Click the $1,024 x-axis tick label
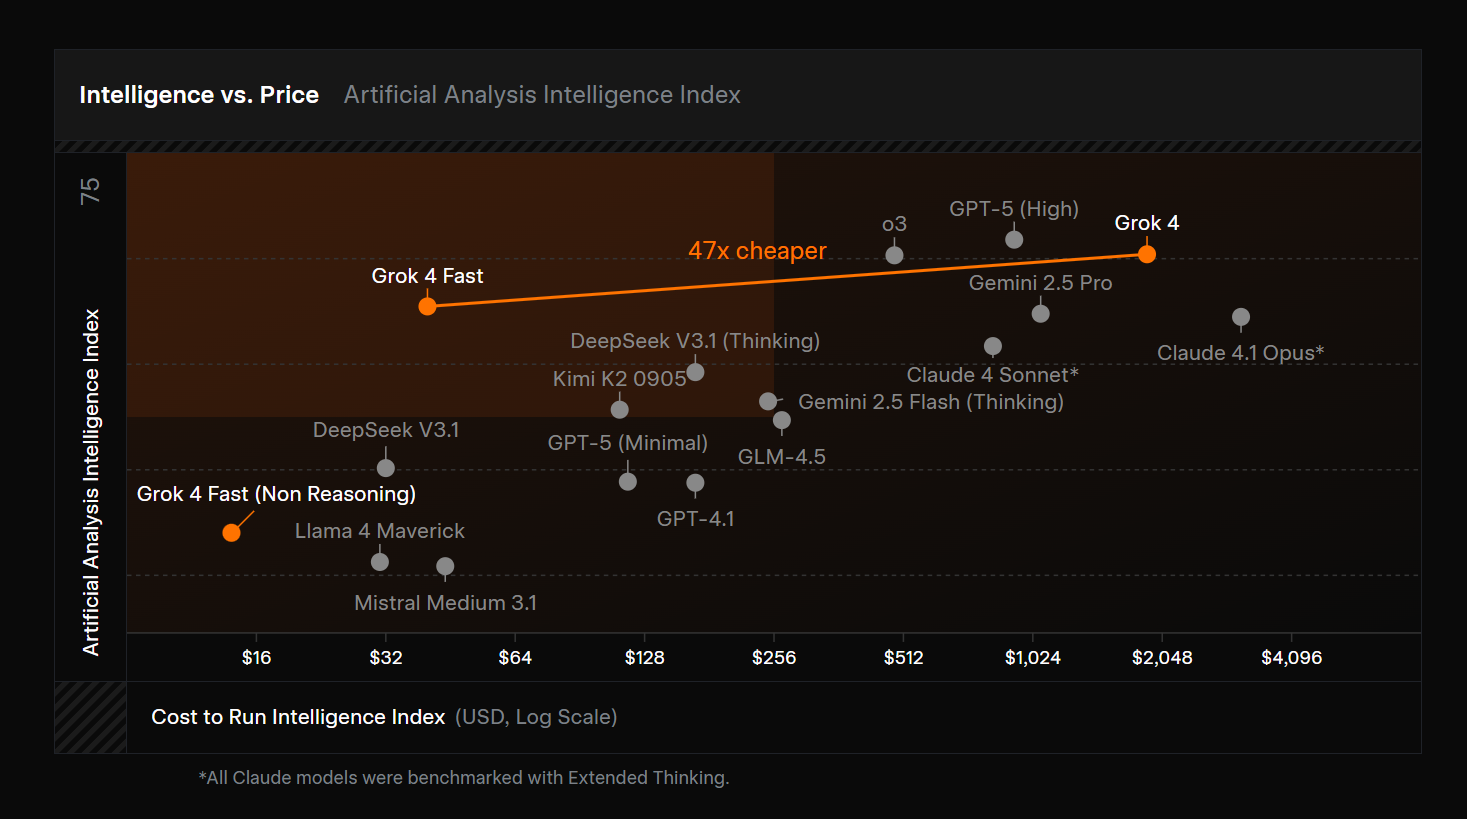The image size is (1467, 819). 1033,658
